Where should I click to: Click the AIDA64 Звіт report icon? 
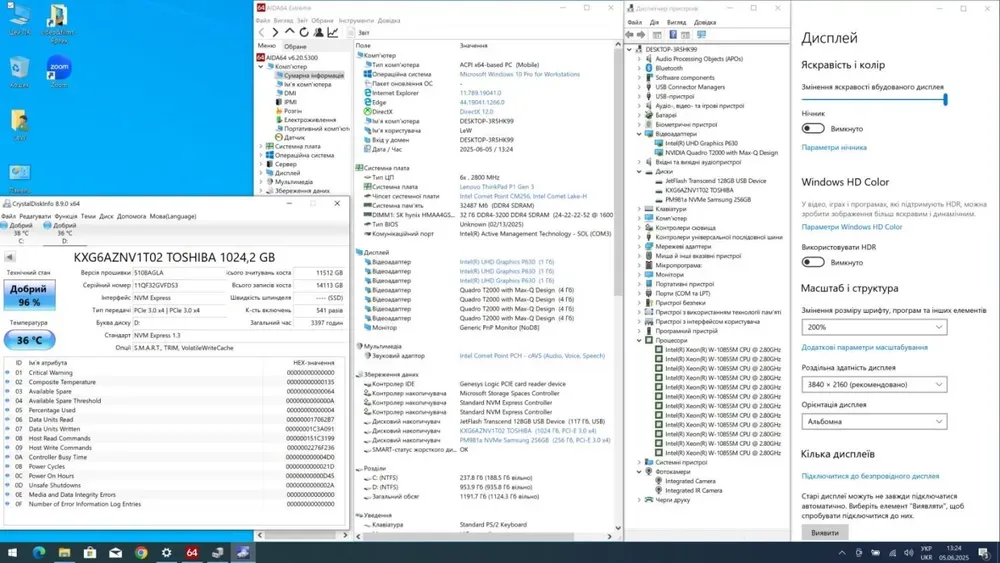[351, 33]
